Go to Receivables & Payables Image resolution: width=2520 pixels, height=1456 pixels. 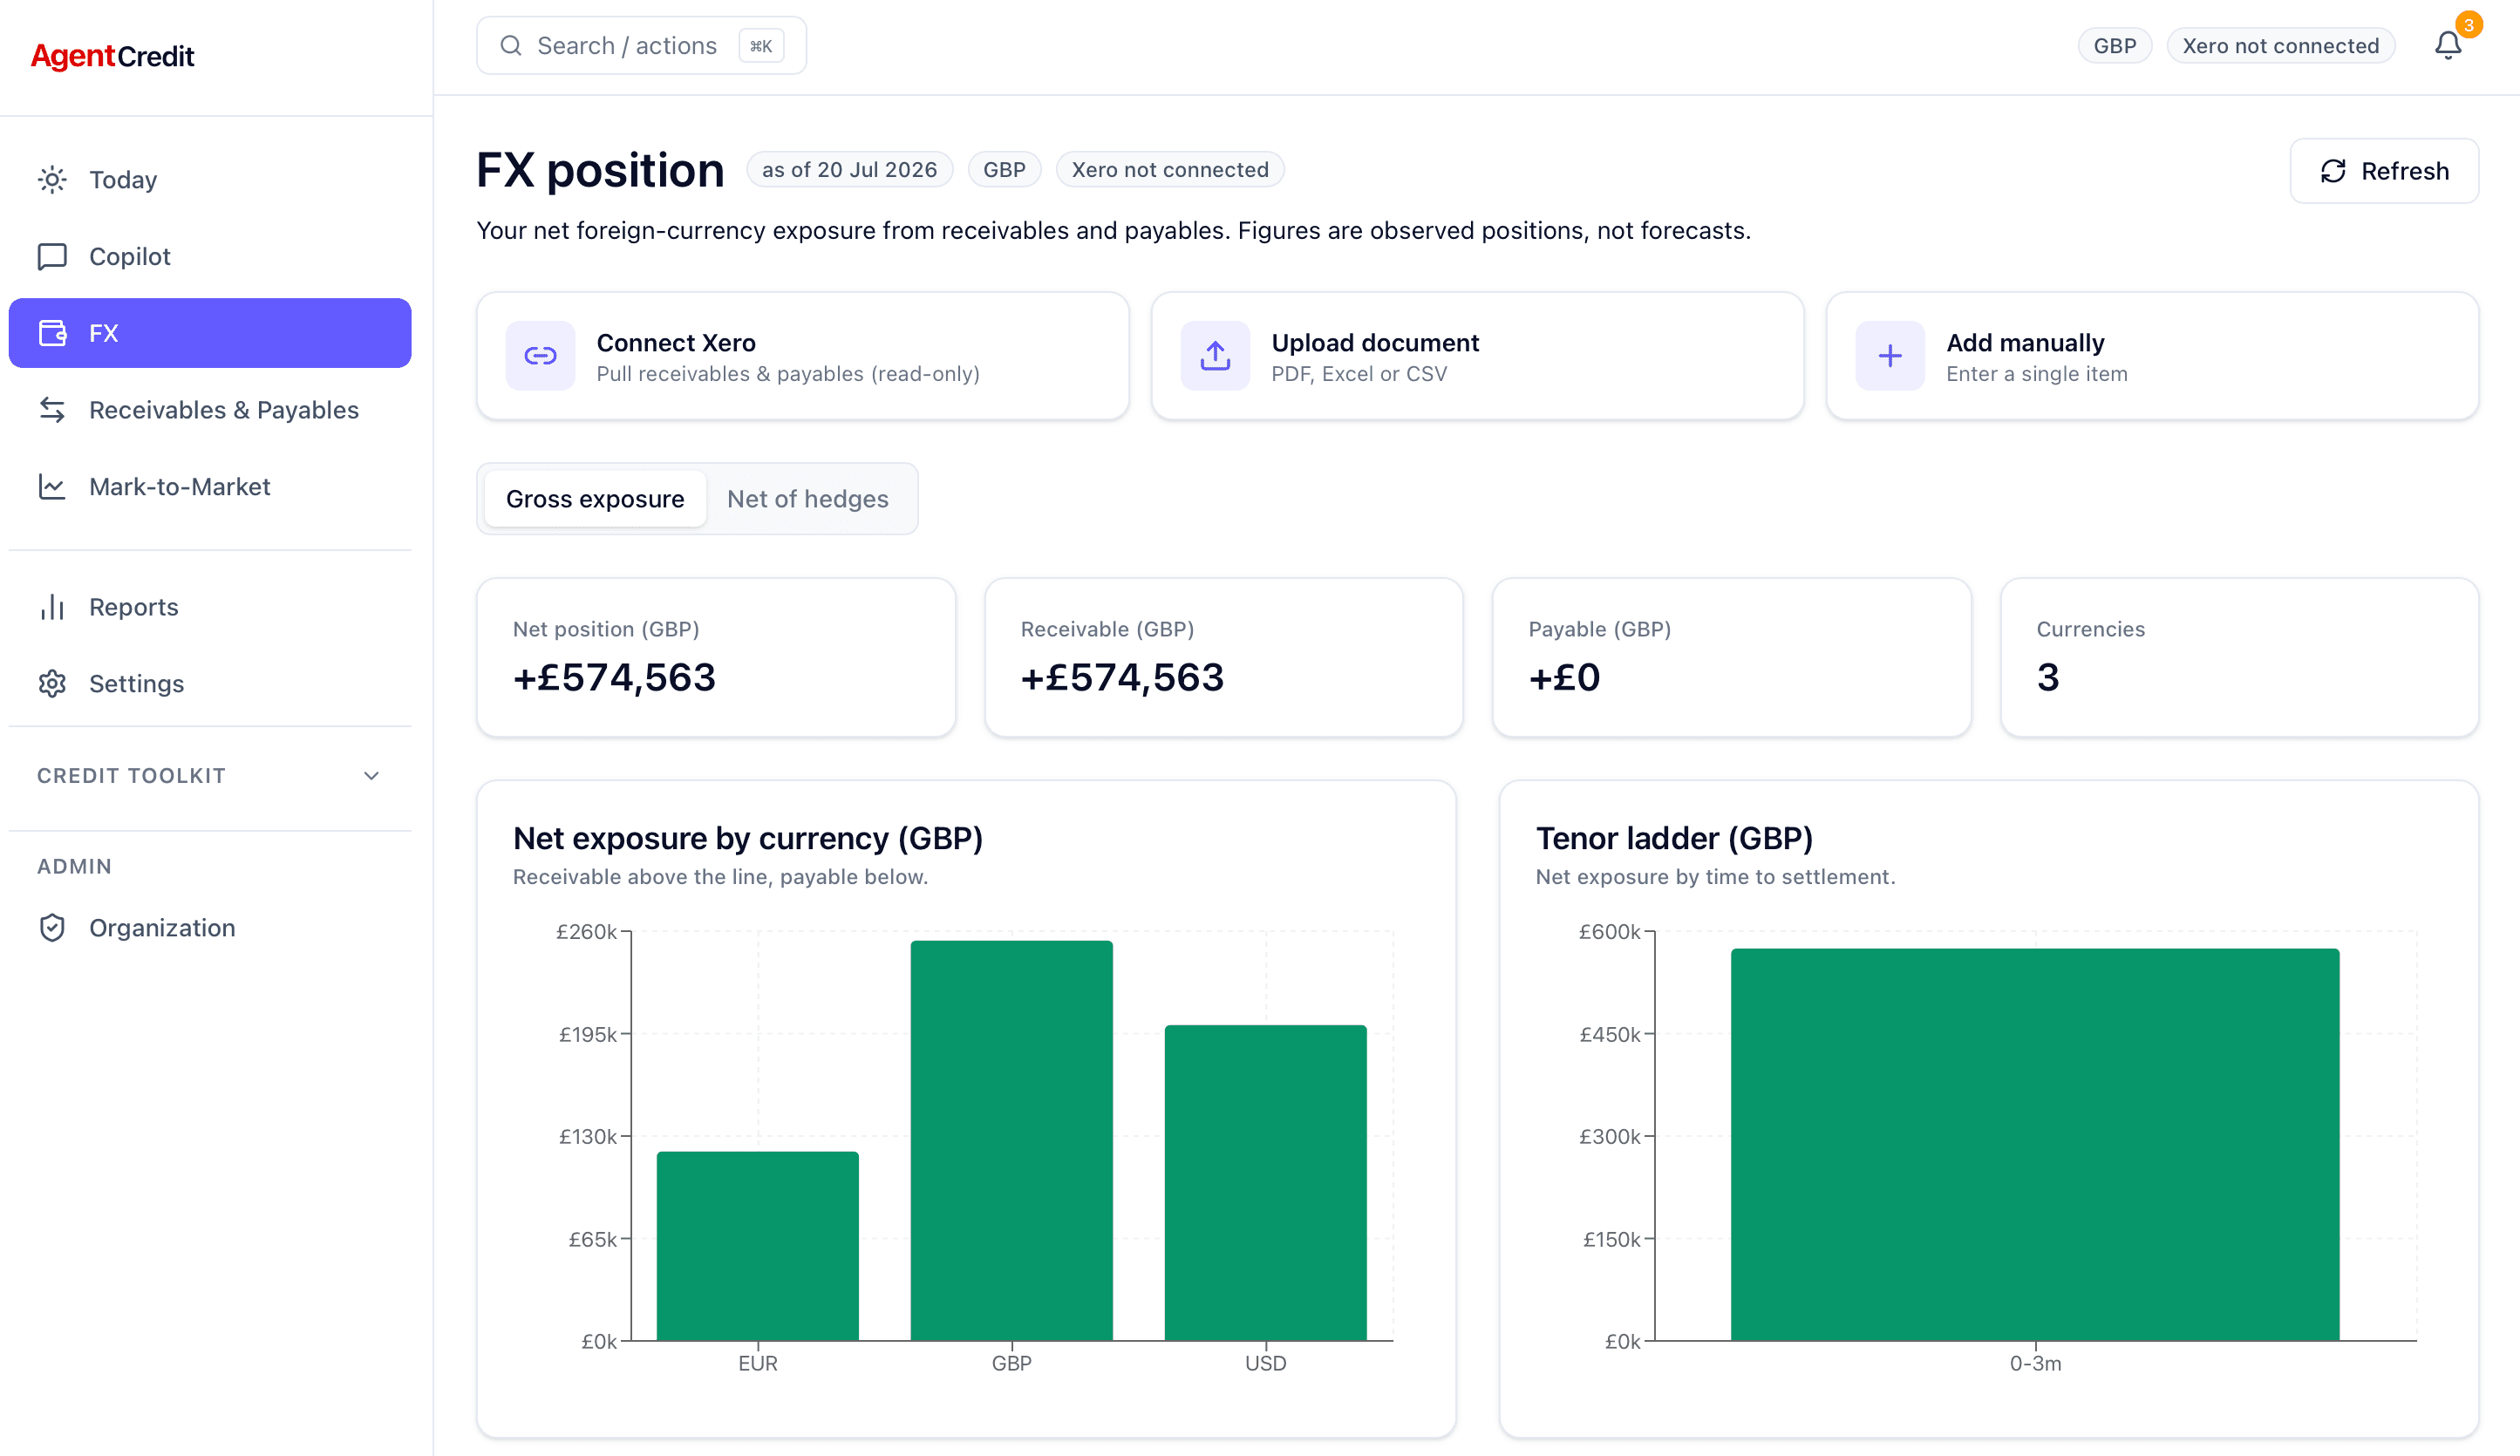(210, 410)
